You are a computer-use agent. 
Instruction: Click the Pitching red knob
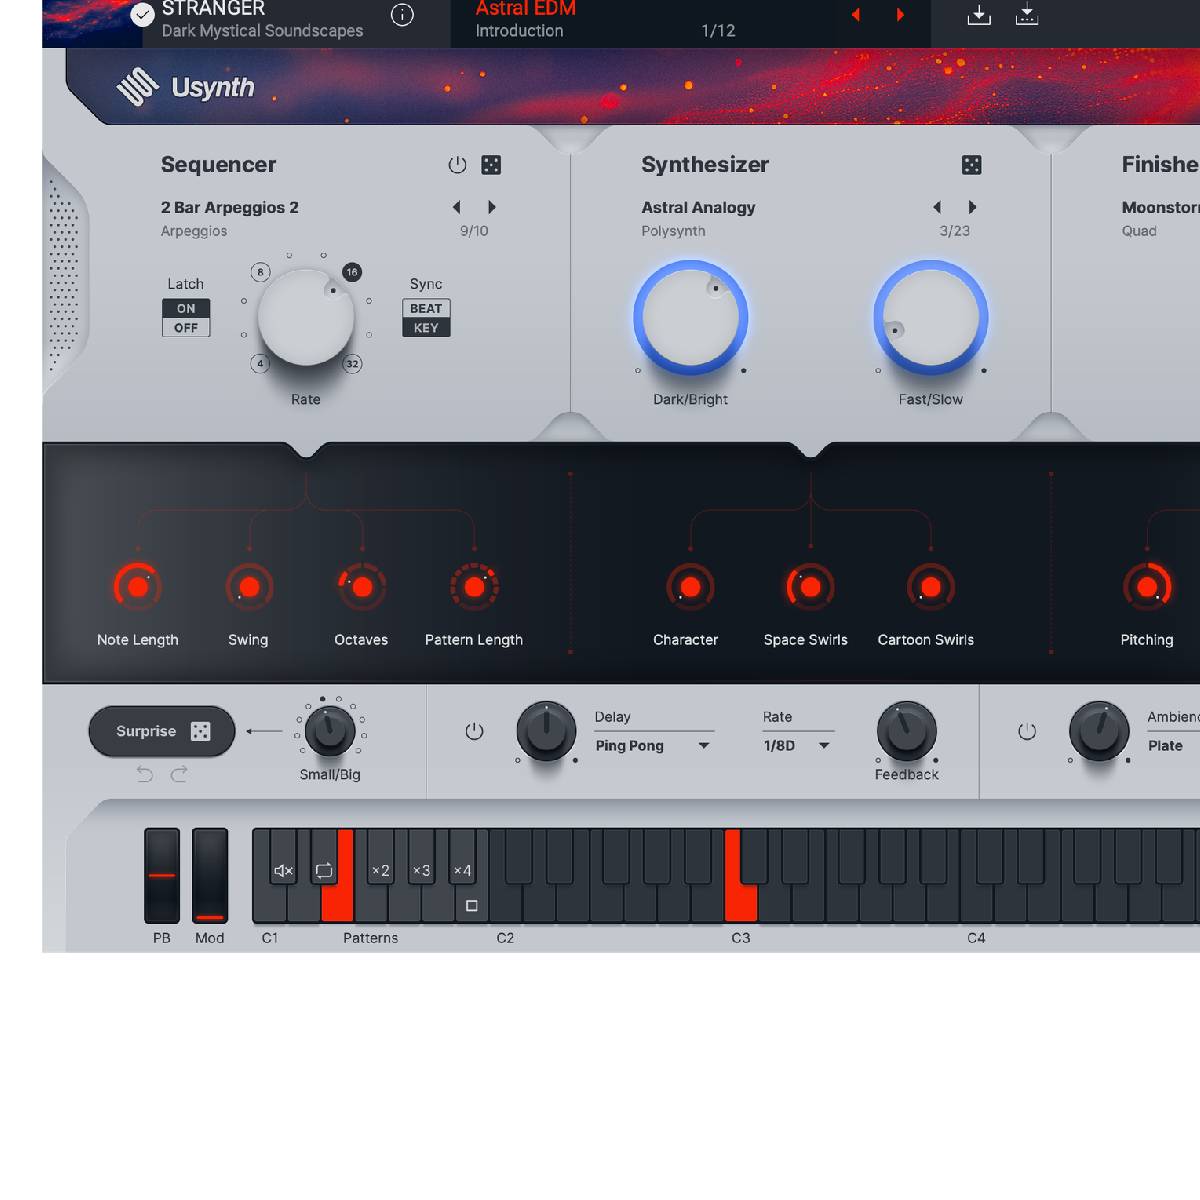coord(1147,587)
